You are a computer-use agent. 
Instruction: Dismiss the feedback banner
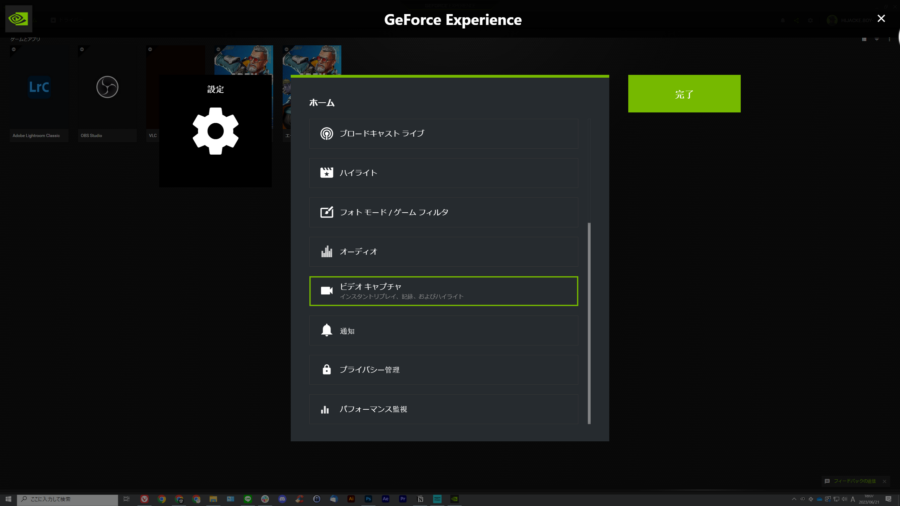(885, 481)
